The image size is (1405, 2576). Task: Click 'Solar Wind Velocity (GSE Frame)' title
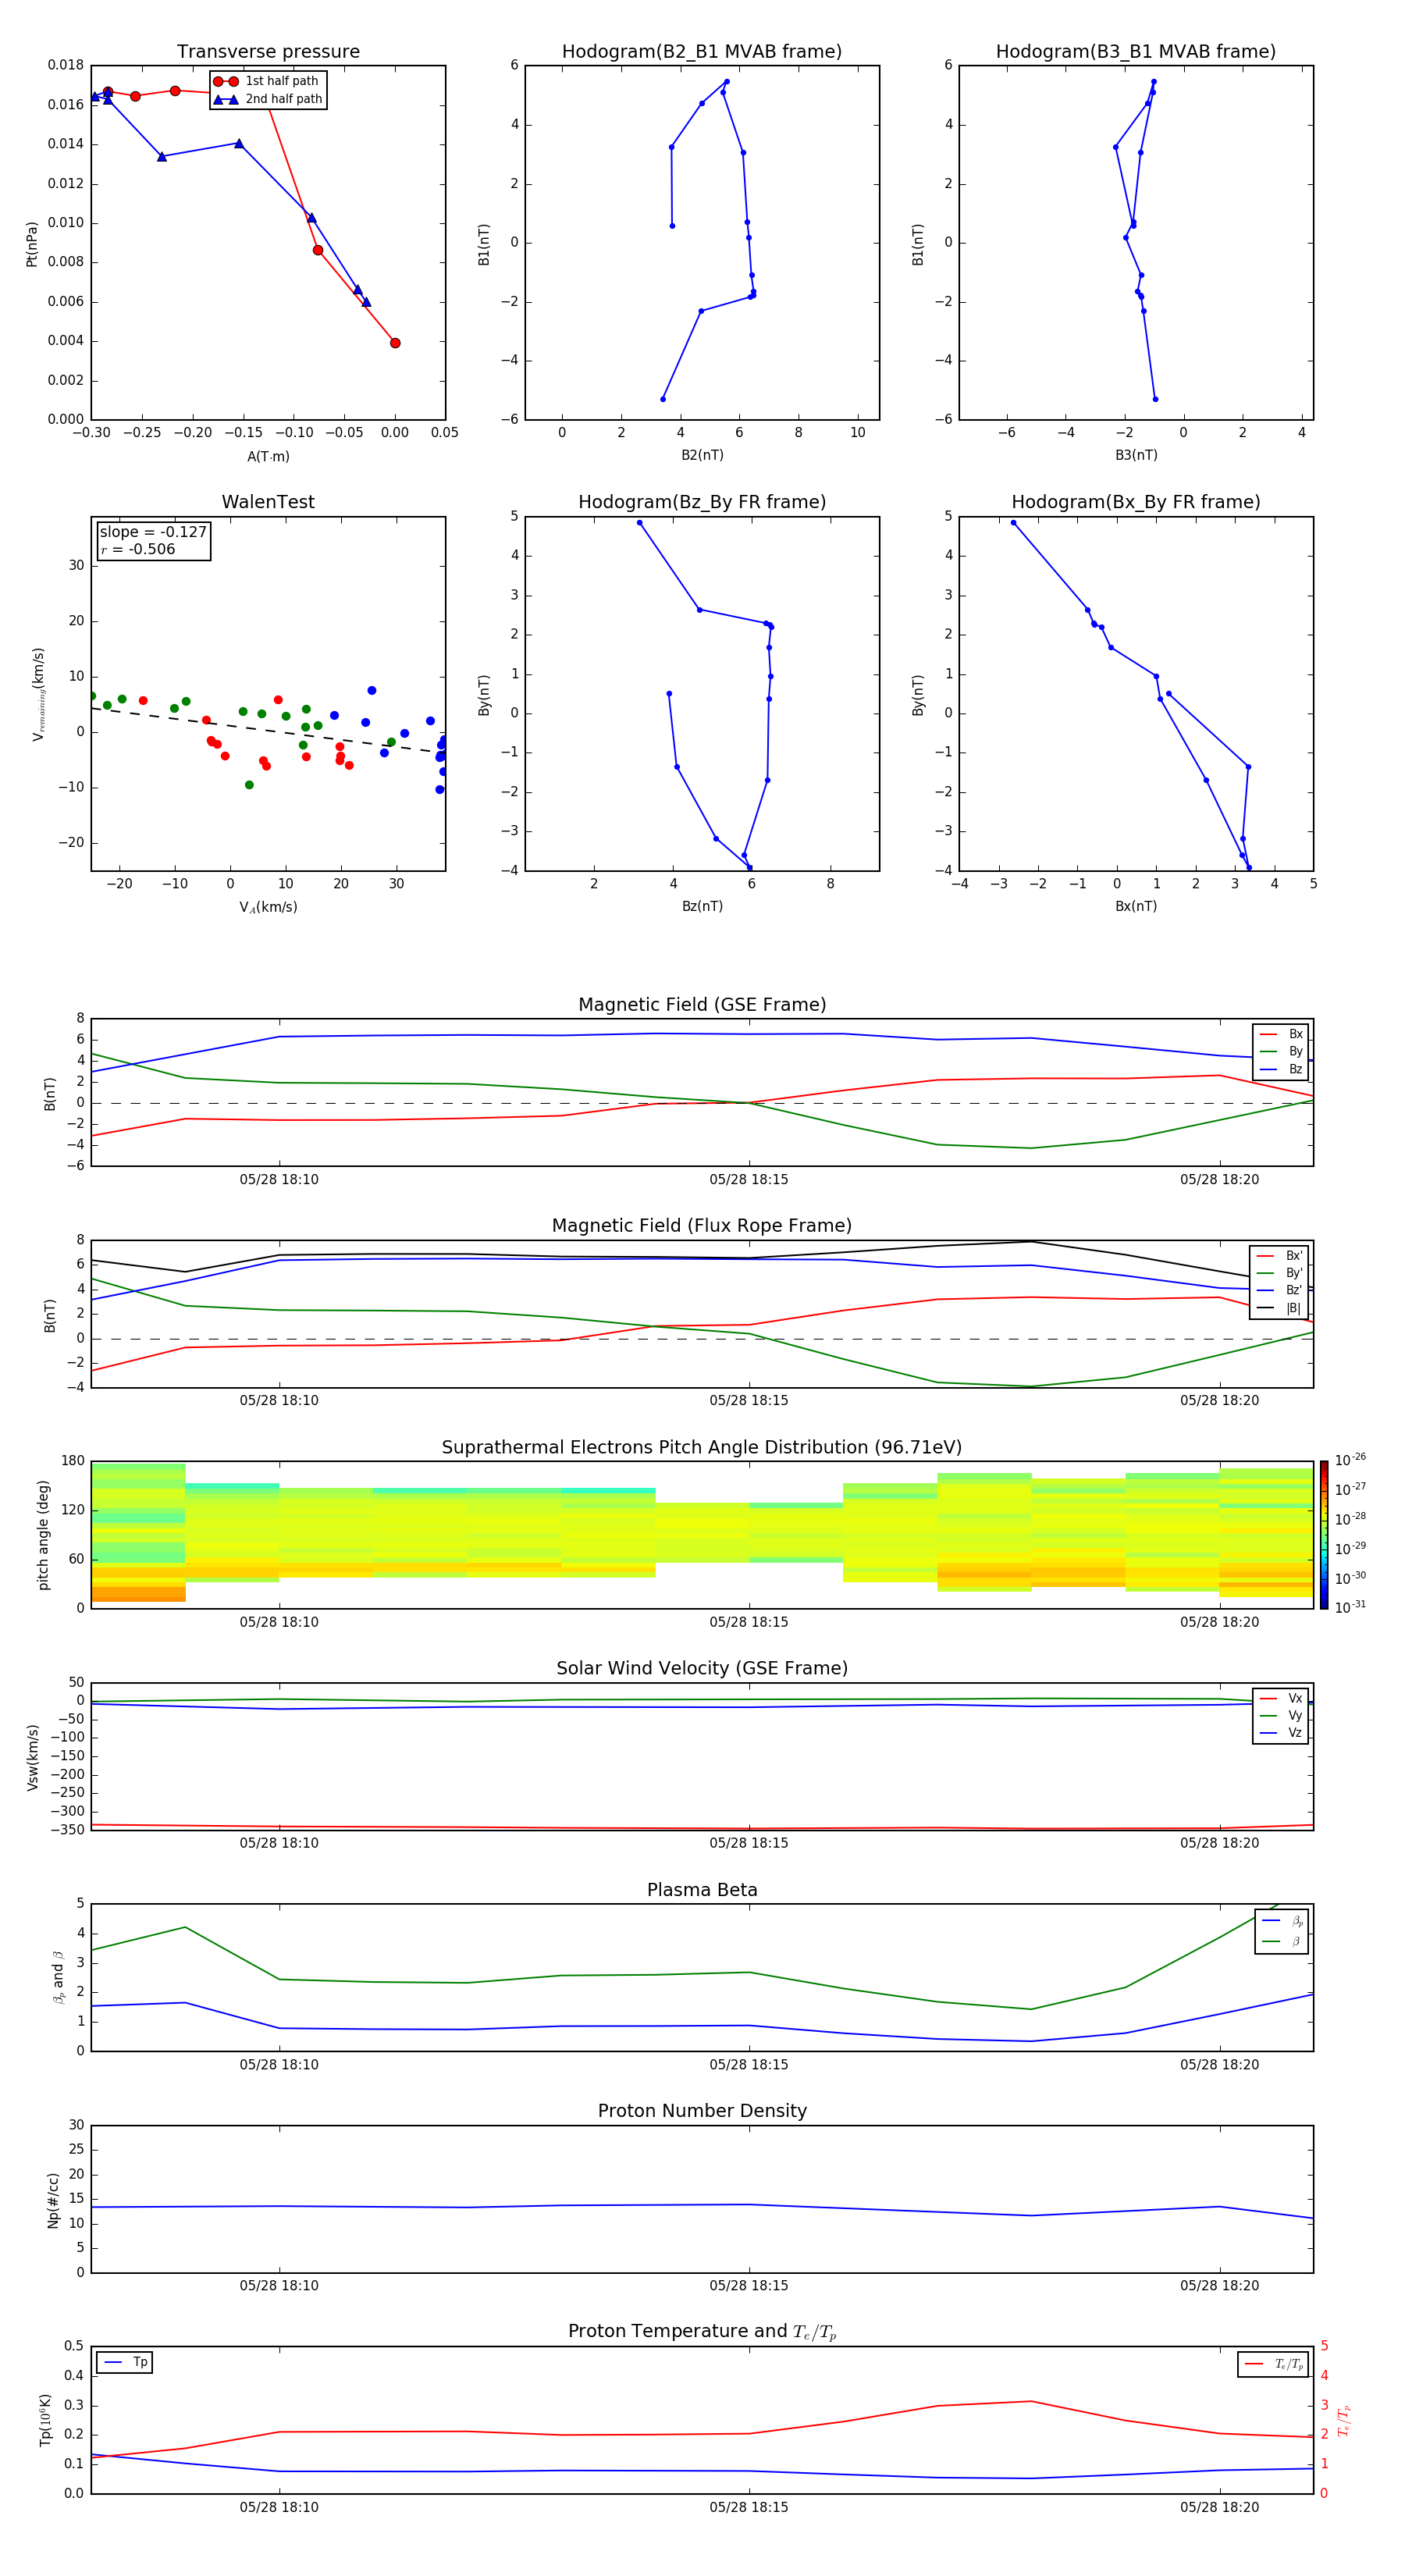tap(702, 1669)
